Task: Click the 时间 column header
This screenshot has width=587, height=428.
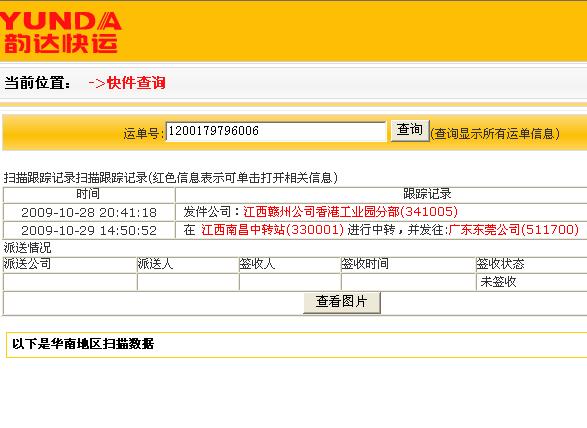Action: point(89,194)
